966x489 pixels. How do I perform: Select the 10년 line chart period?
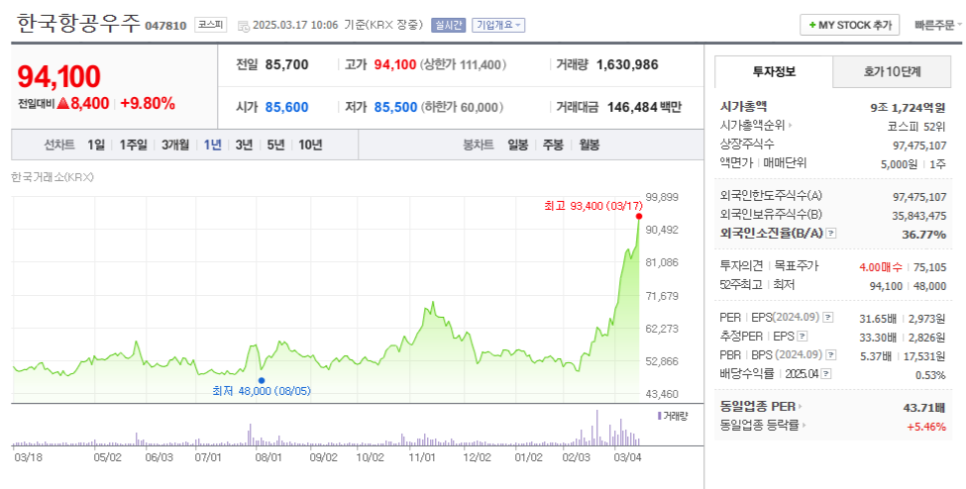[310, 145]
